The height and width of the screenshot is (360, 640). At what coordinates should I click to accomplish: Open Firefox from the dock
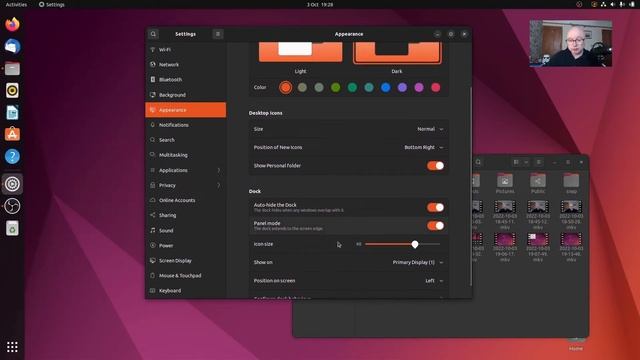(12, 24)
